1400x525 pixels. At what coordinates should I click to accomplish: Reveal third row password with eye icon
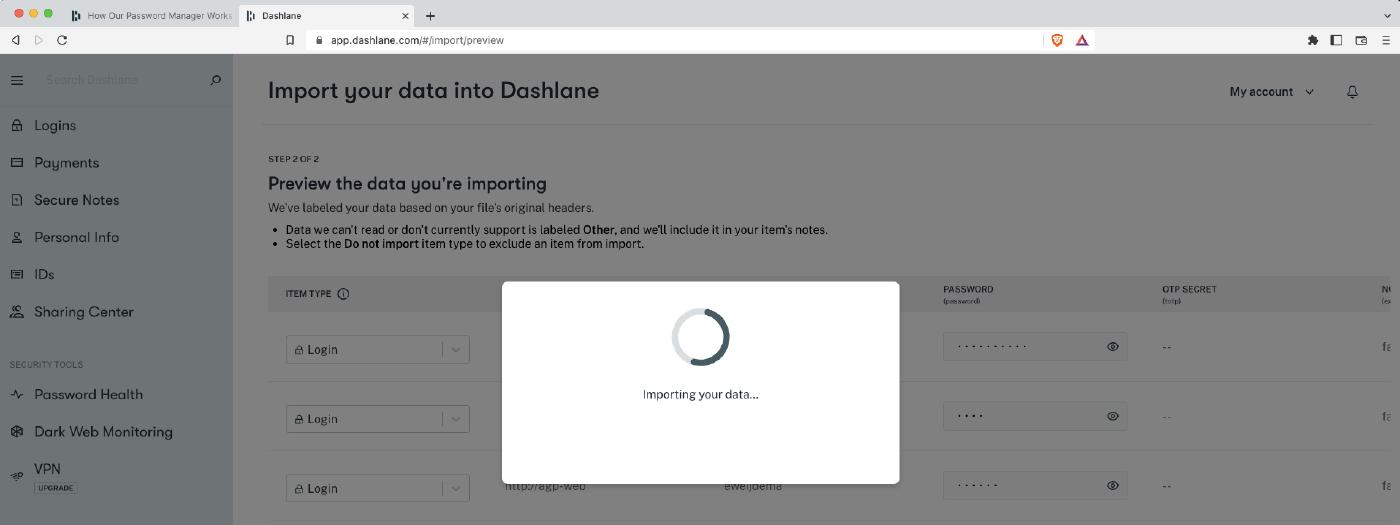(x=1112, y=486)
